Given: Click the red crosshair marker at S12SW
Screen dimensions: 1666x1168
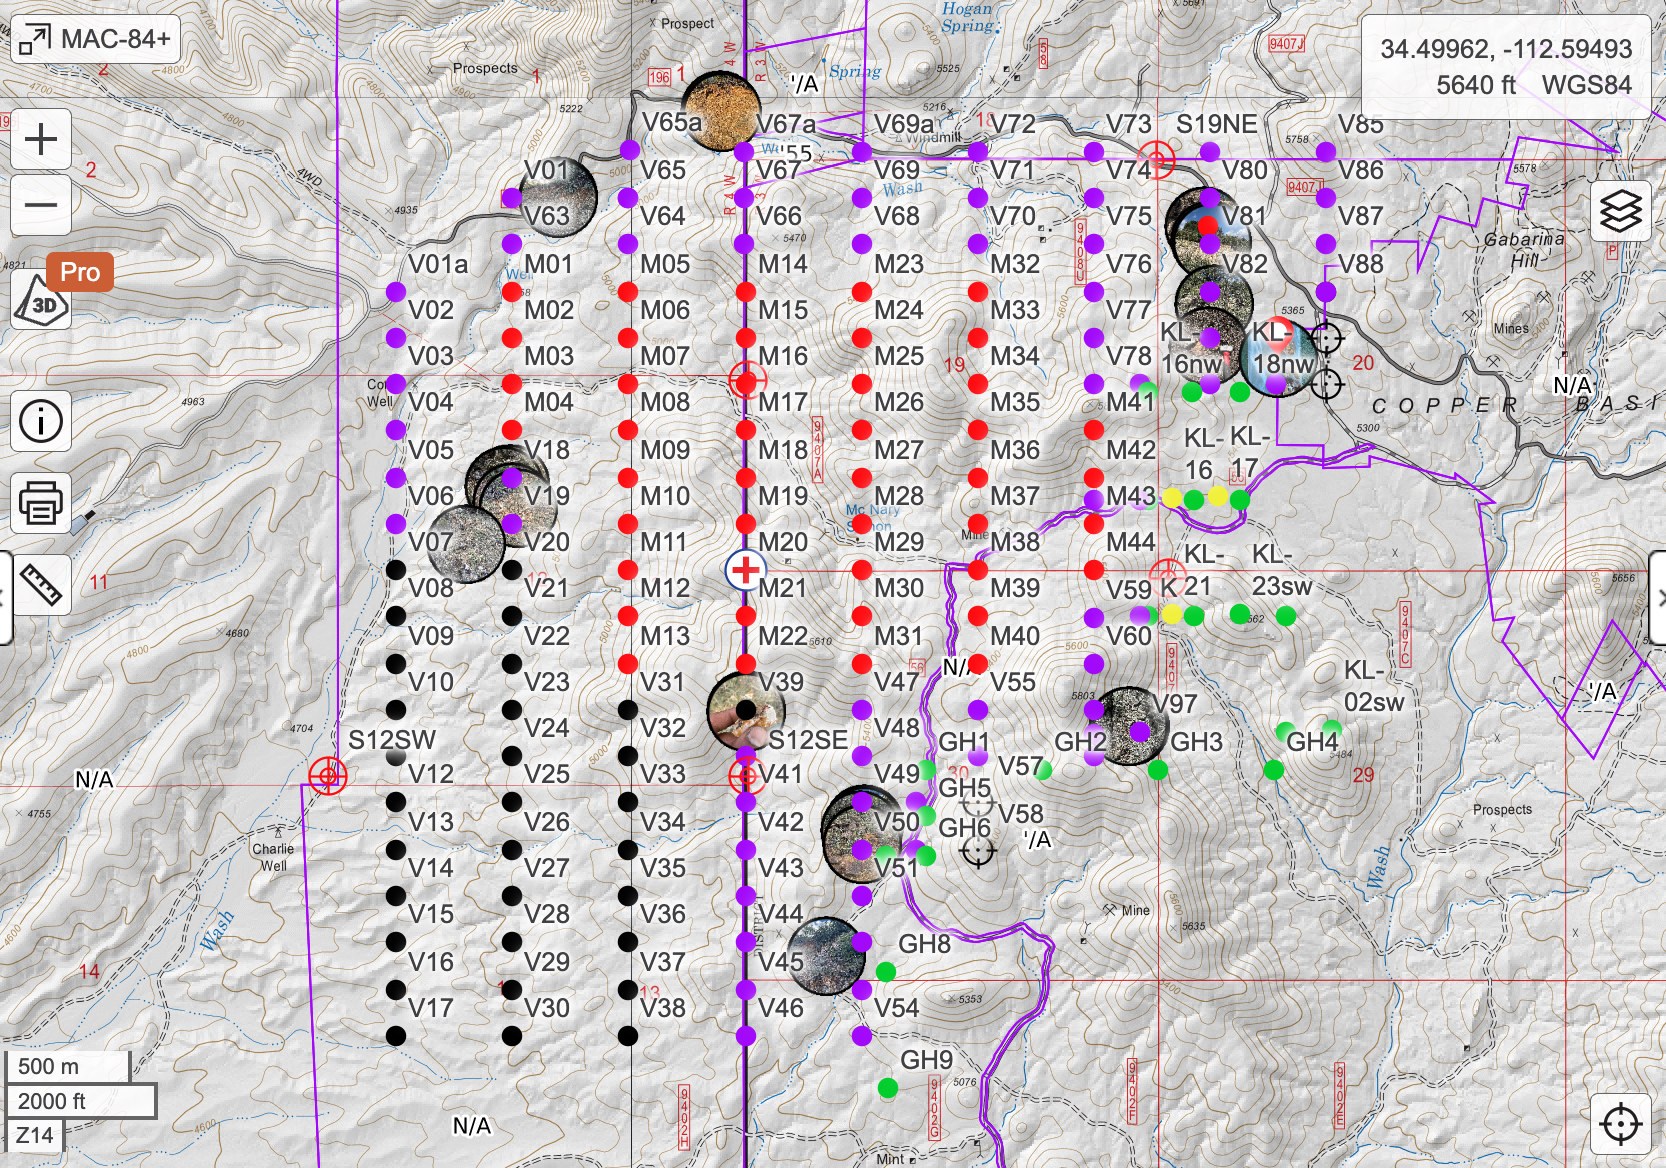Looking at the screenshot, I should point(328,775).
